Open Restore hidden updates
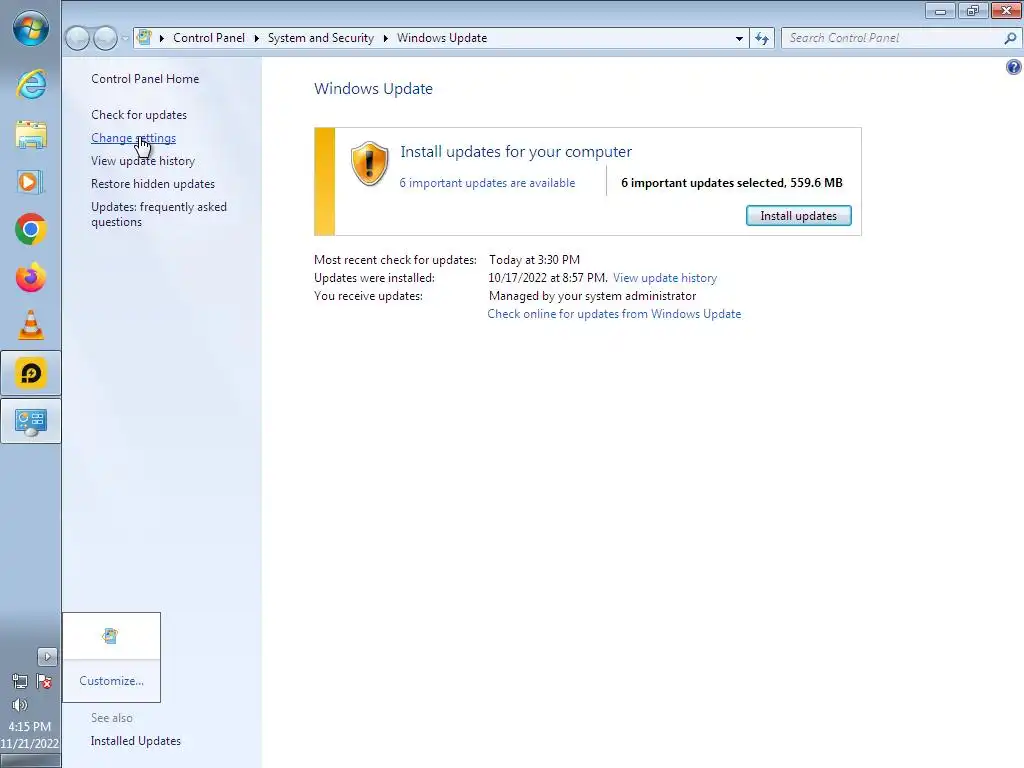The image size is (1024, 768). tap(153, 184)
